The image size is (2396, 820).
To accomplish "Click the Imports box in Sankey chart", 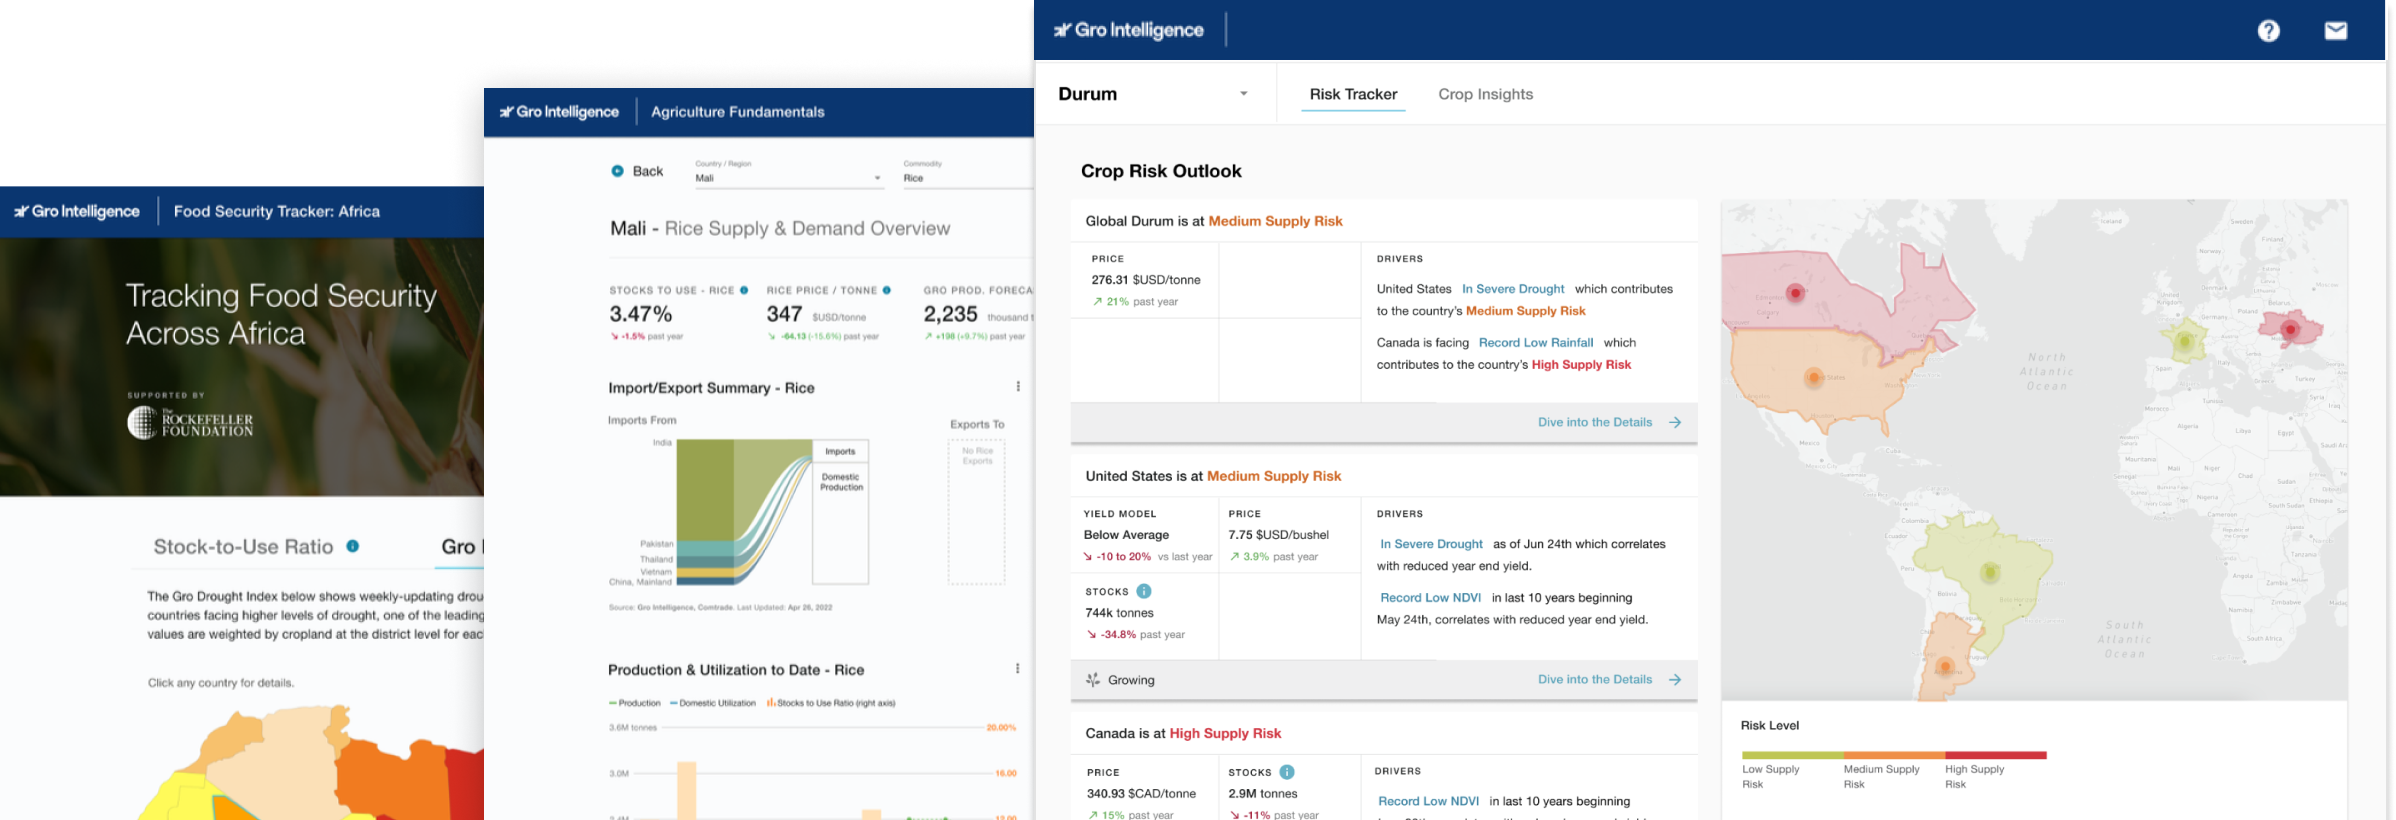I will coord(840,451).
